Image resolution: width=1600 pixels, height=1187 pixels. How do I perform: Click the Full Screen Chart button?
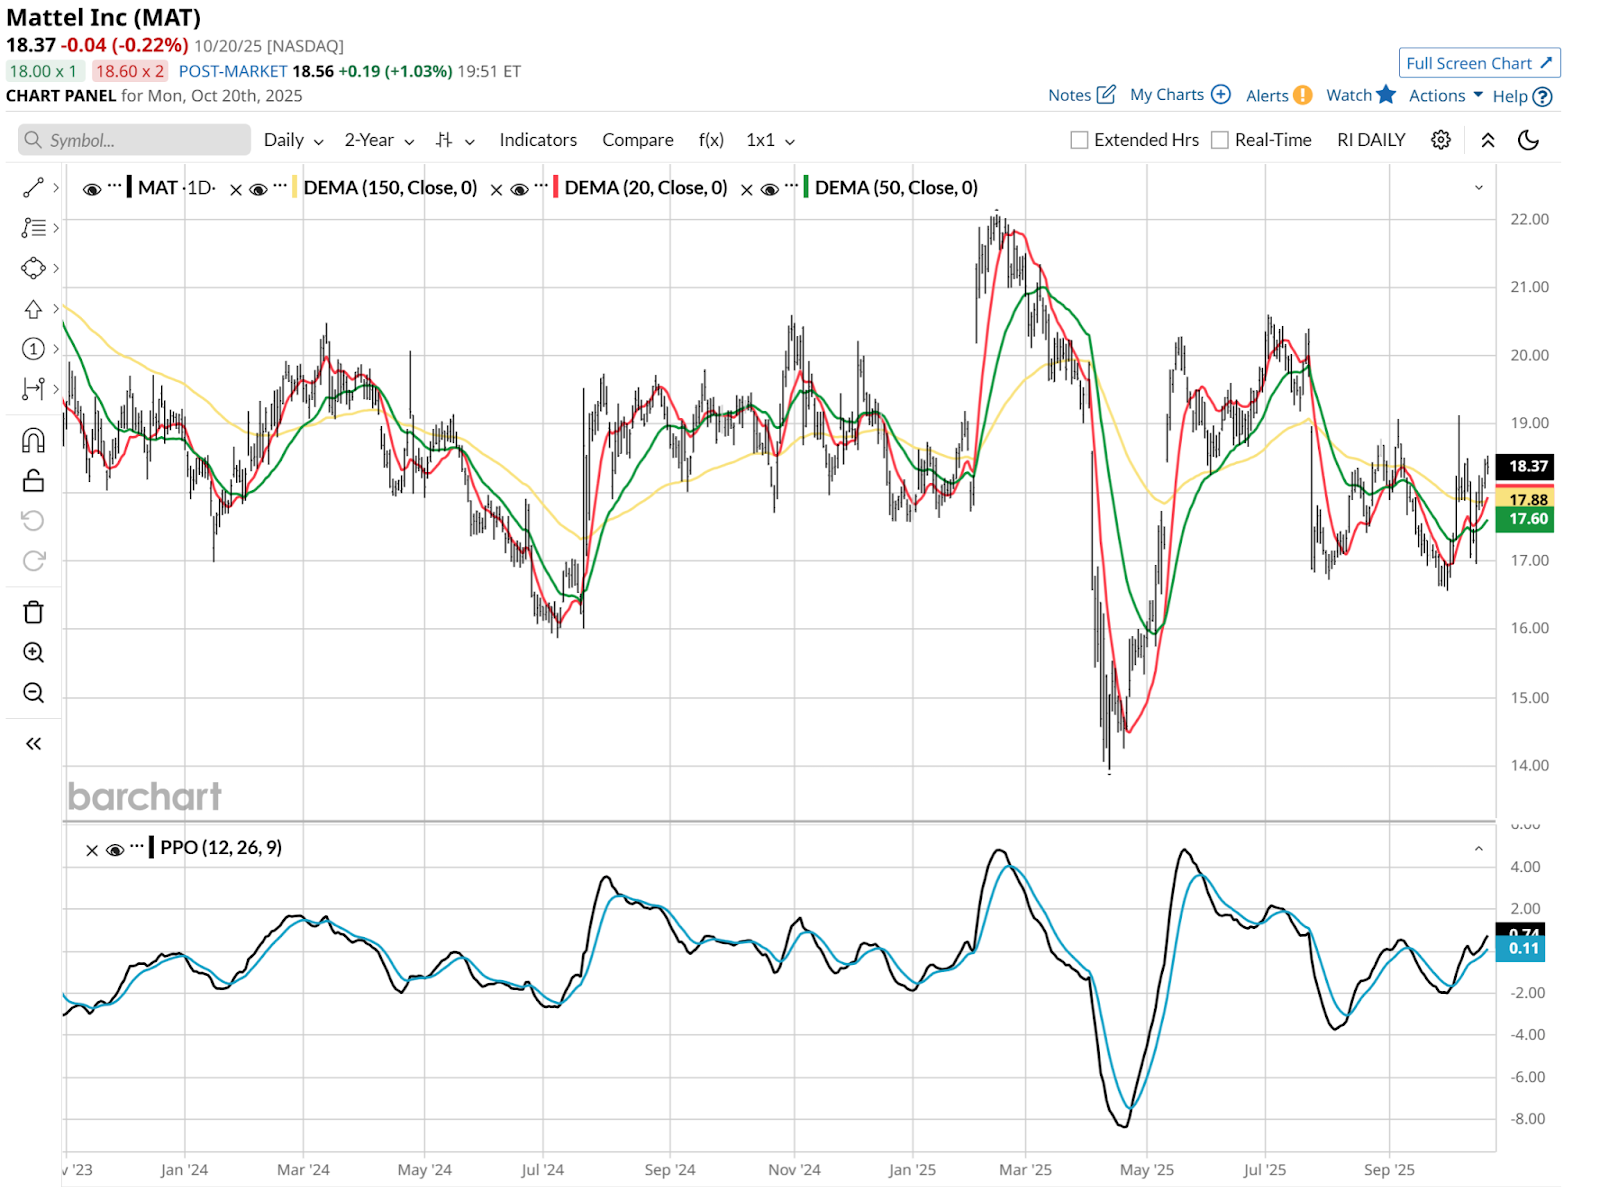(x=1479, y=63)
